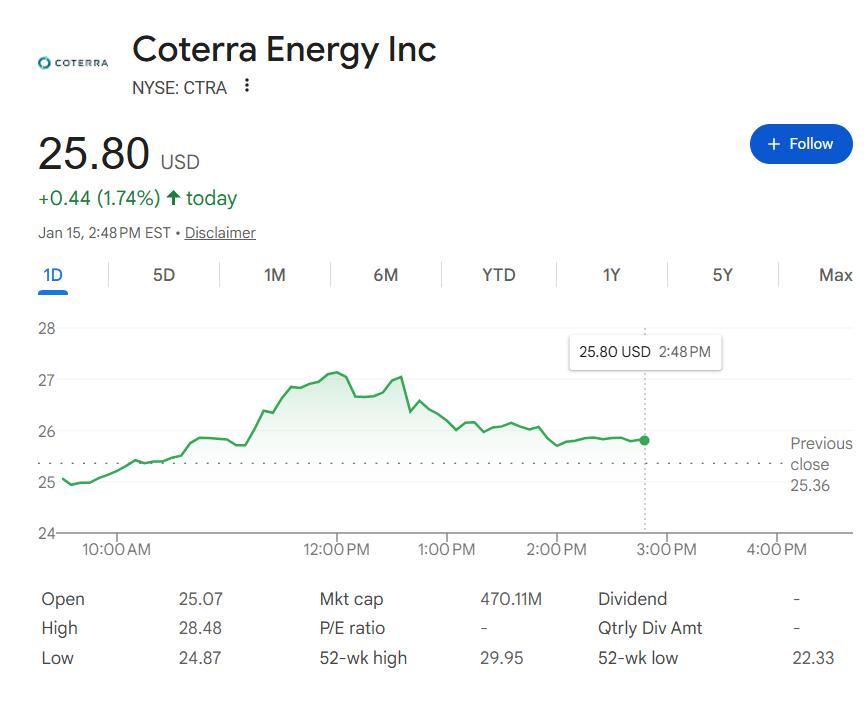Select the 1D time range tab
866x703 pixels.
(53, 275)
